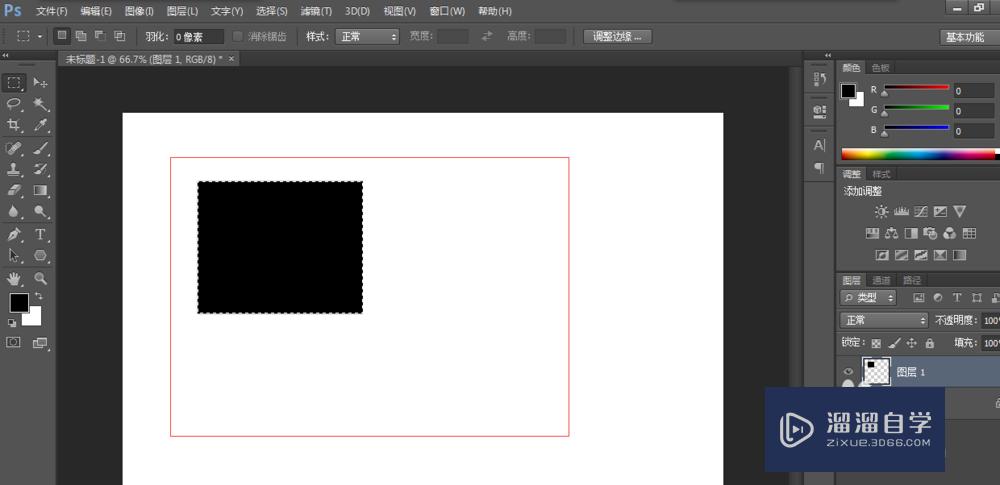The height and width of the screenshot is (485, 1000).
Task: Choose New Selection mode in options bar
Action: click(62, 36)
